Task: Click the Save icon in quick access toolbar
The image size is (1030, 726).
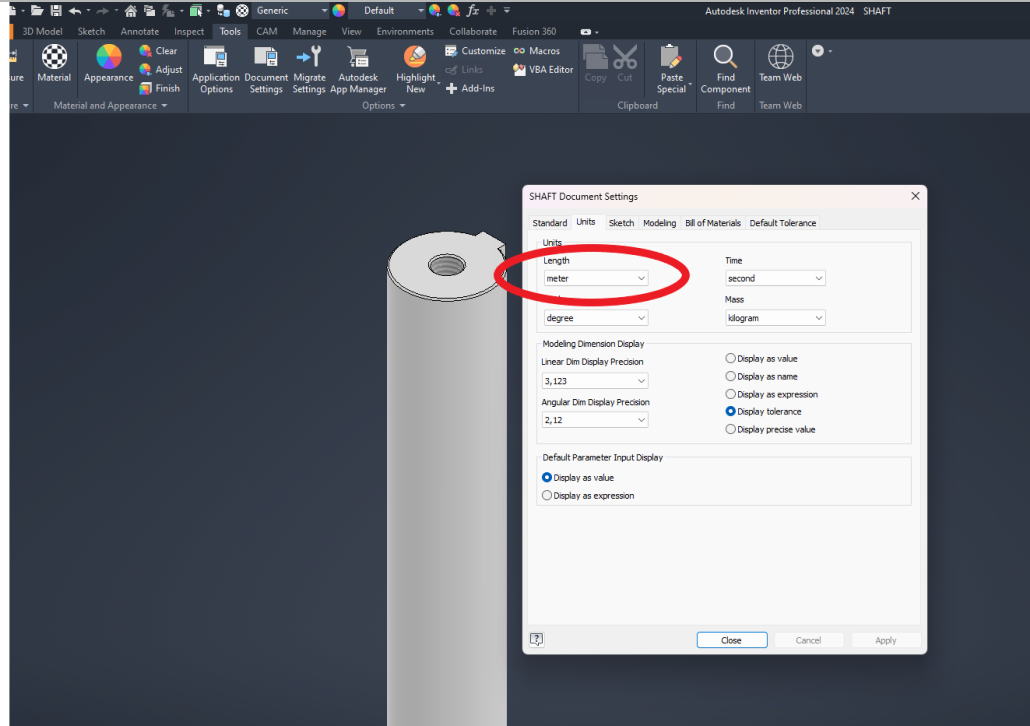Action: point(56,11)
